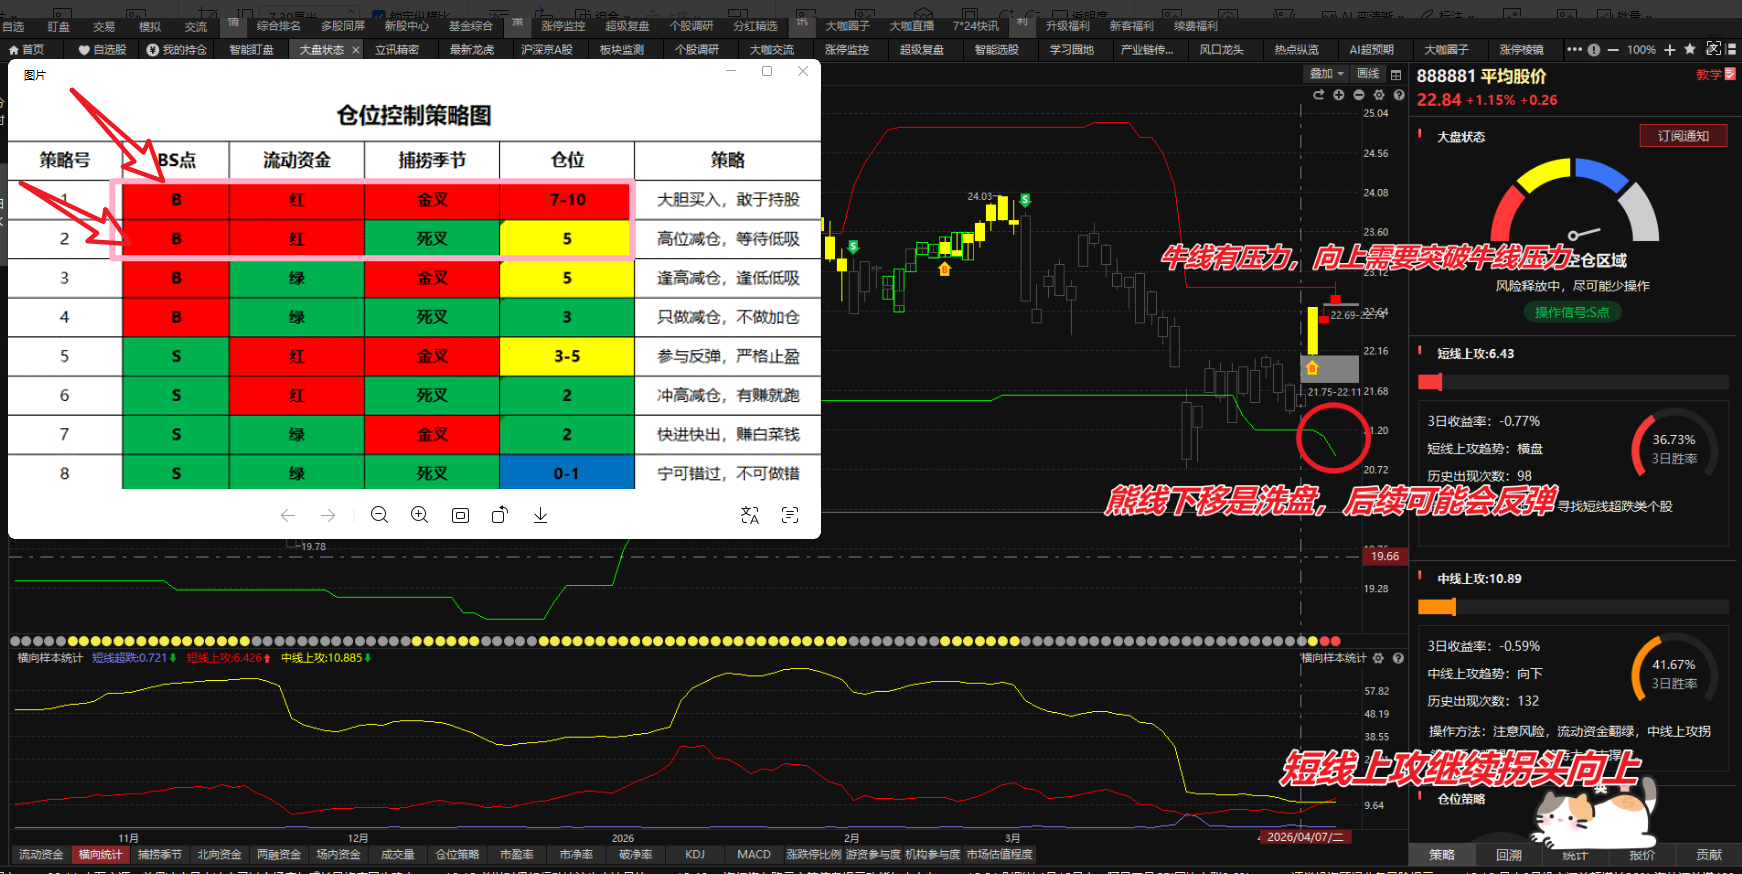Image resolution: width=1742 pixels, height=874 pixels.
Task: Open the three-dots more tabs menu
Action: click(x=1574, y=49)
